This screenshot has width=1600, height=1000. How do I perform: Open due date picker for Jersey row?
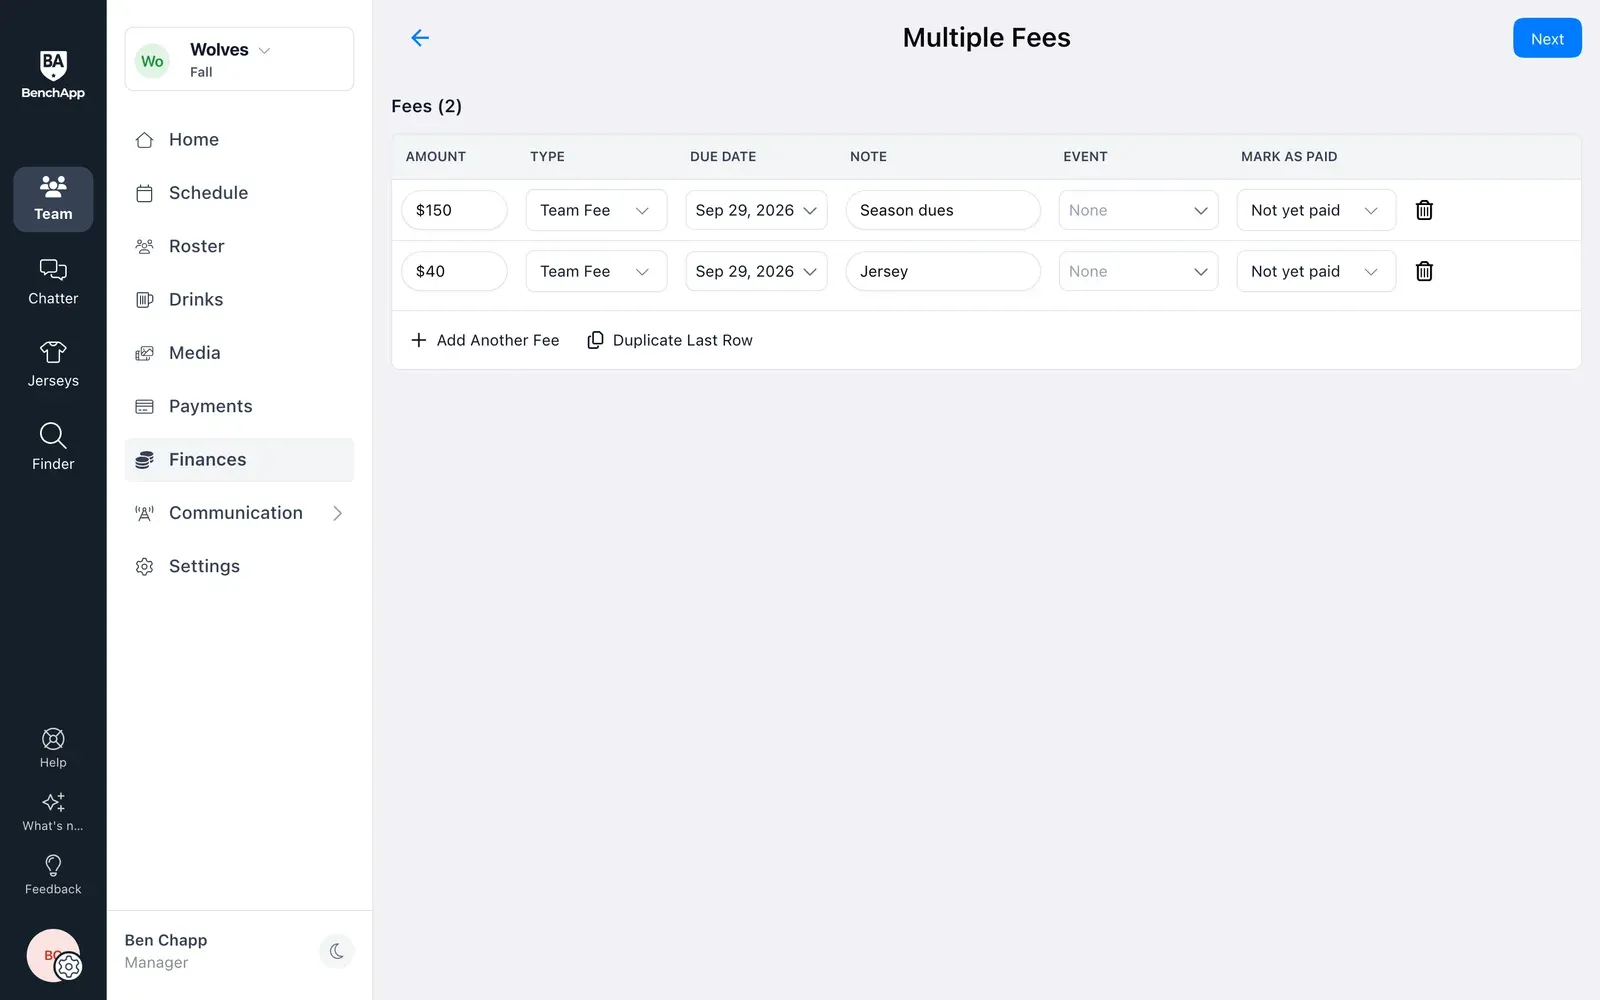[x=756, y=271]
